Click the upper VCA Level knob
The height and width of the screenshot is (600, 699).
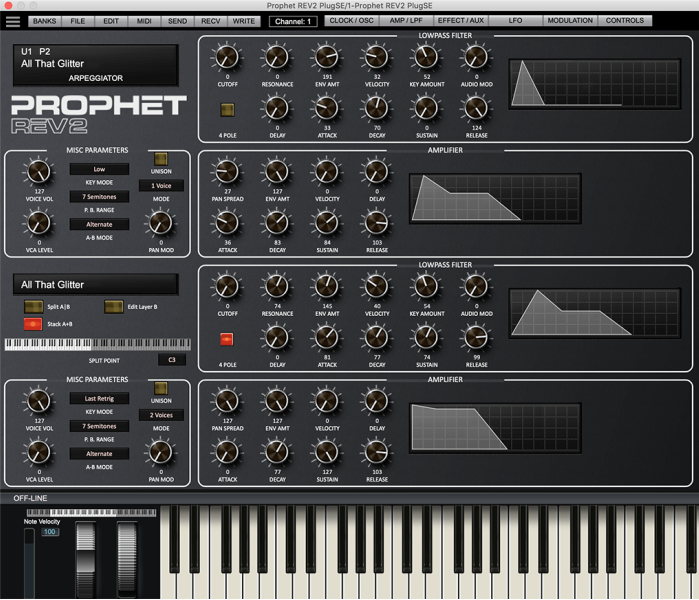tap(39, 223)
